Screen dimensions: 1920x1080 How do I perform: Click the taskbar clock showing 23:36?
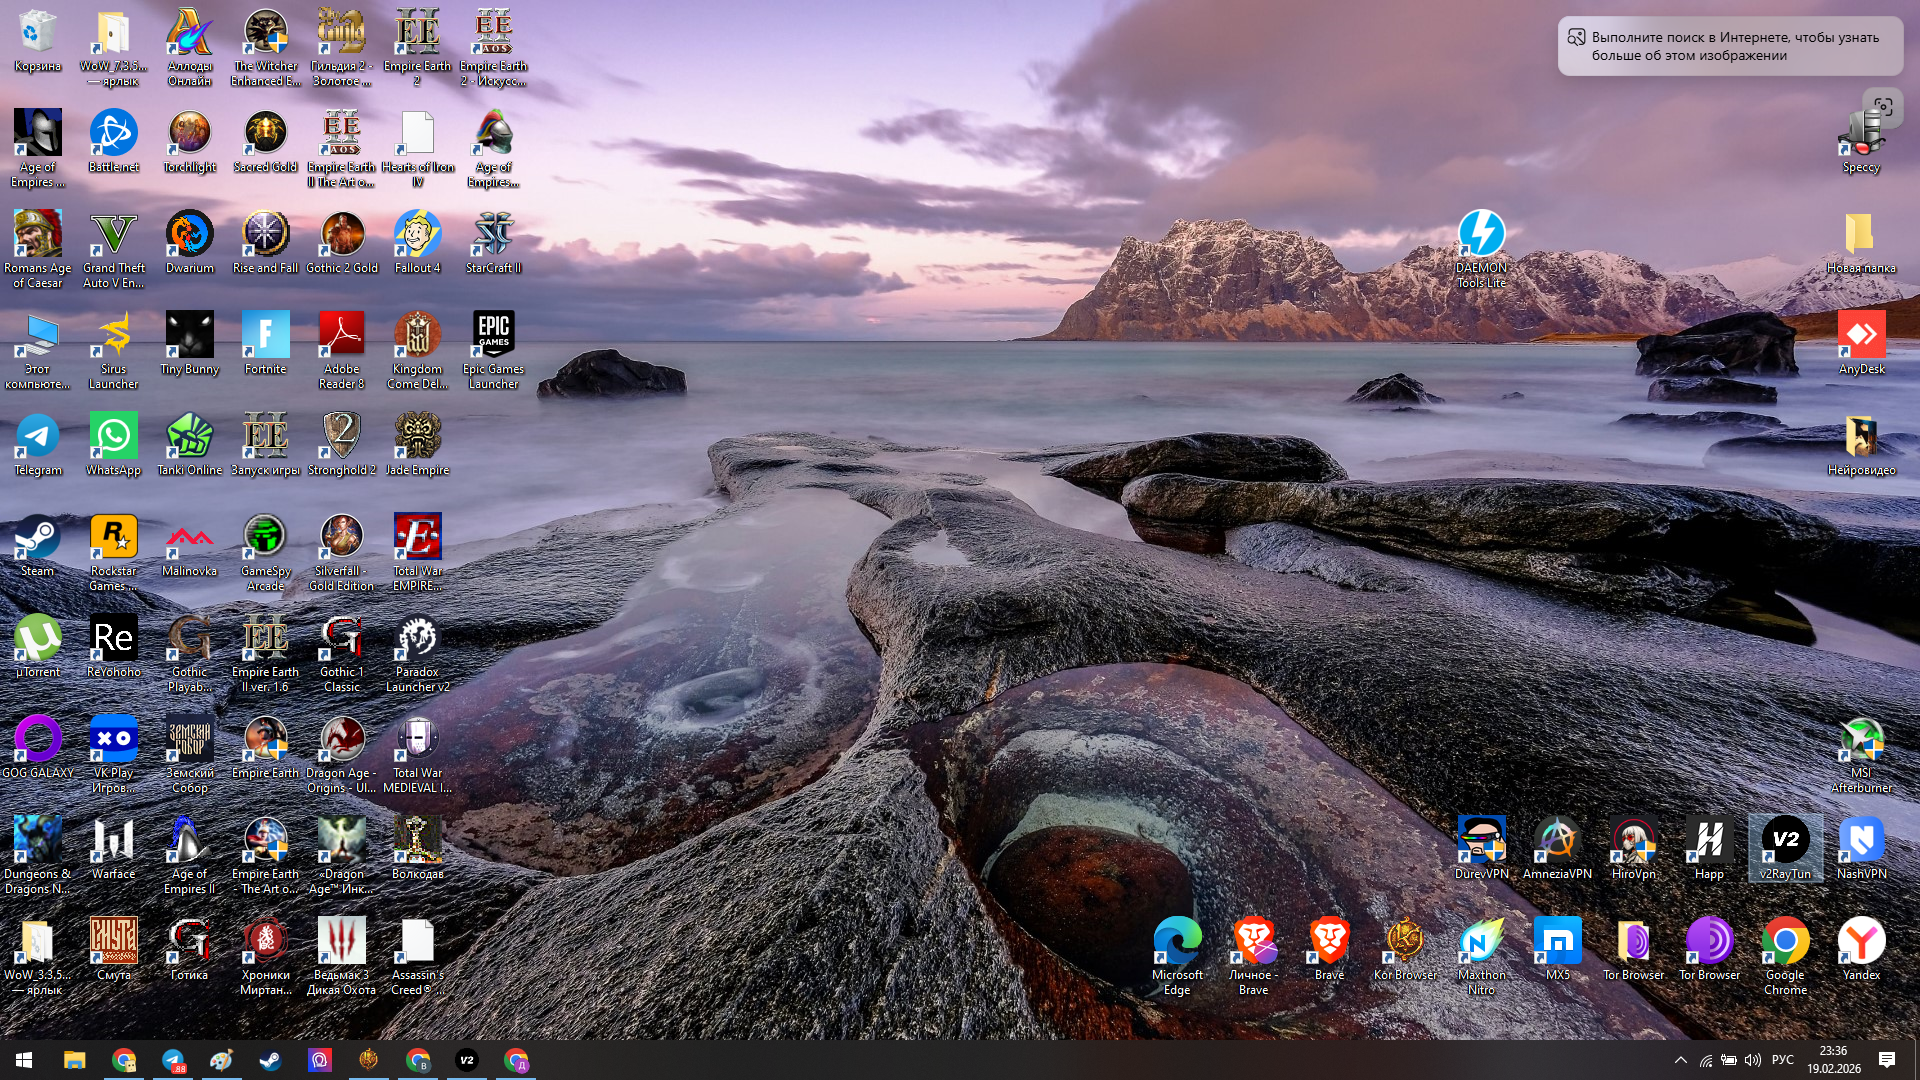(x=1833, y=1060)
